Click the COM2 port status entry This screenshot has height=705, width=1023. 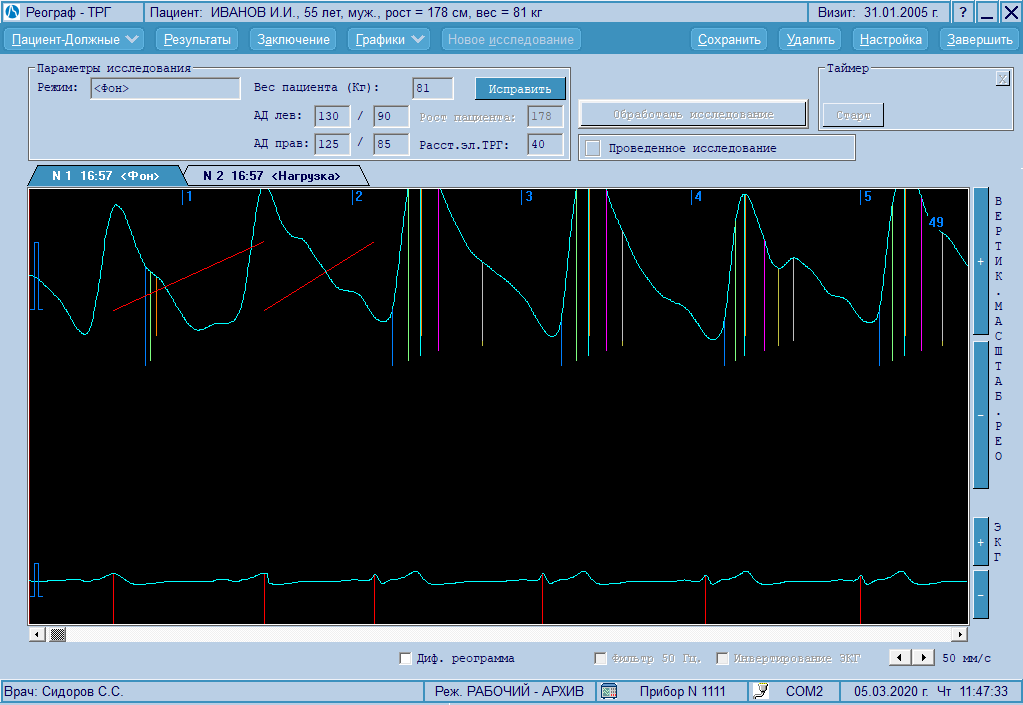[804, 691]
